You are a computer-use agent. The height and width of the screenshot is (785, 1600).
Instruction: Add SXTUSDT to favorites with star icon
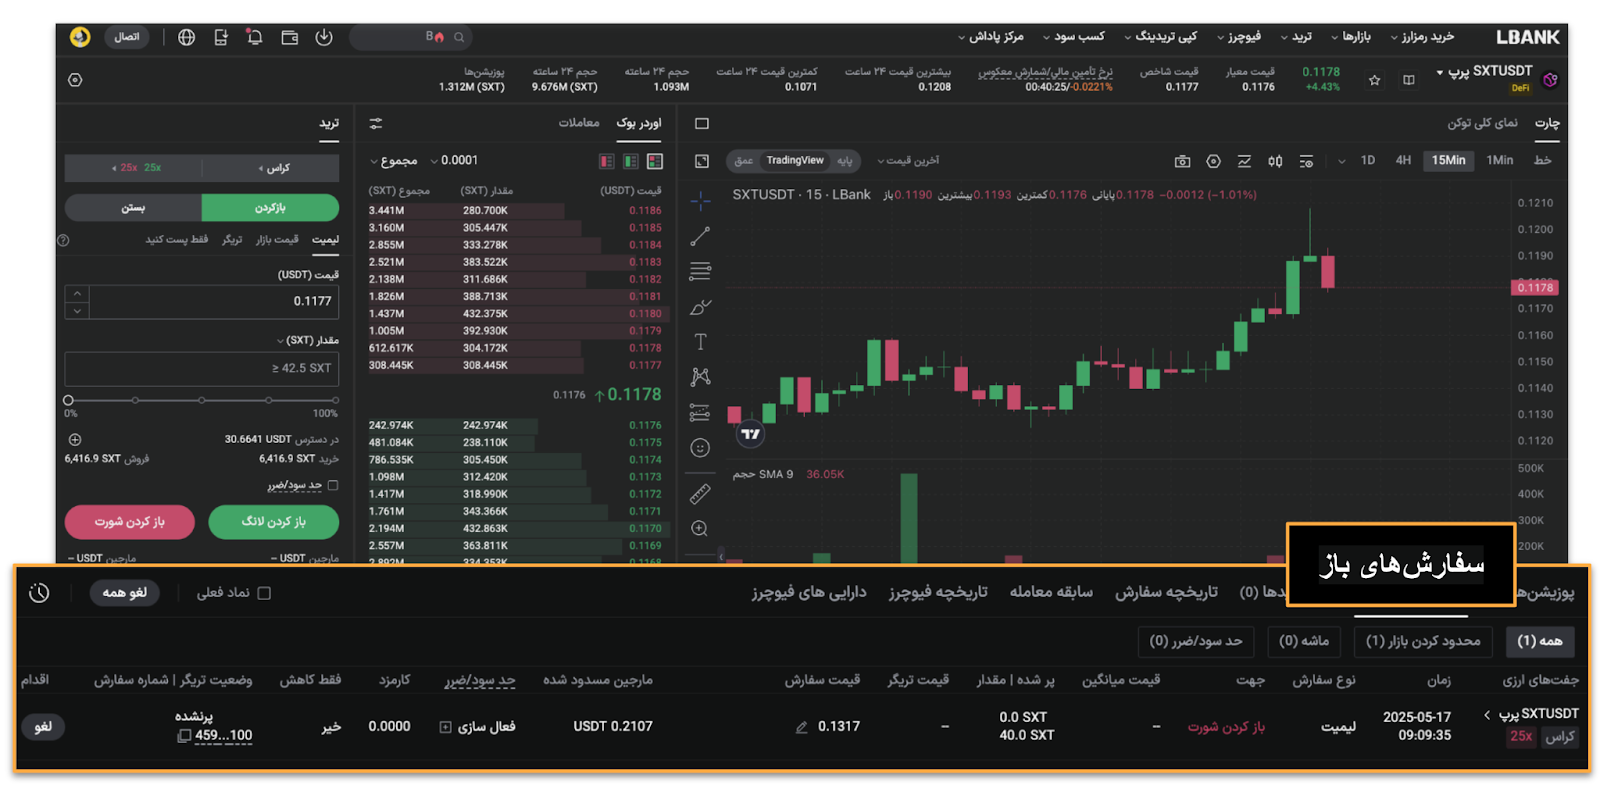[1374, 80]
